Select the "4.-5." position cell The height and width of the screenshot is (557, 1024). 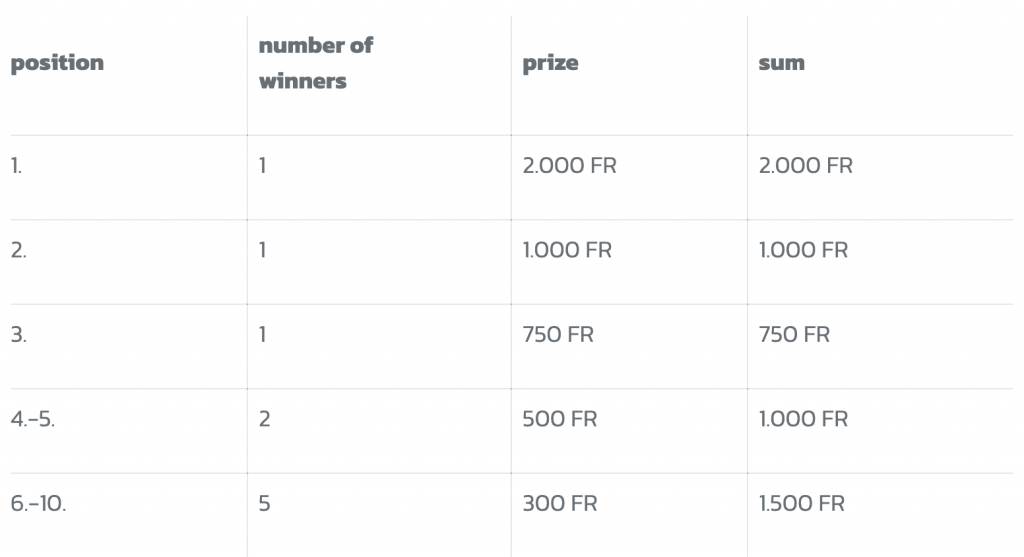coord(33,419)
